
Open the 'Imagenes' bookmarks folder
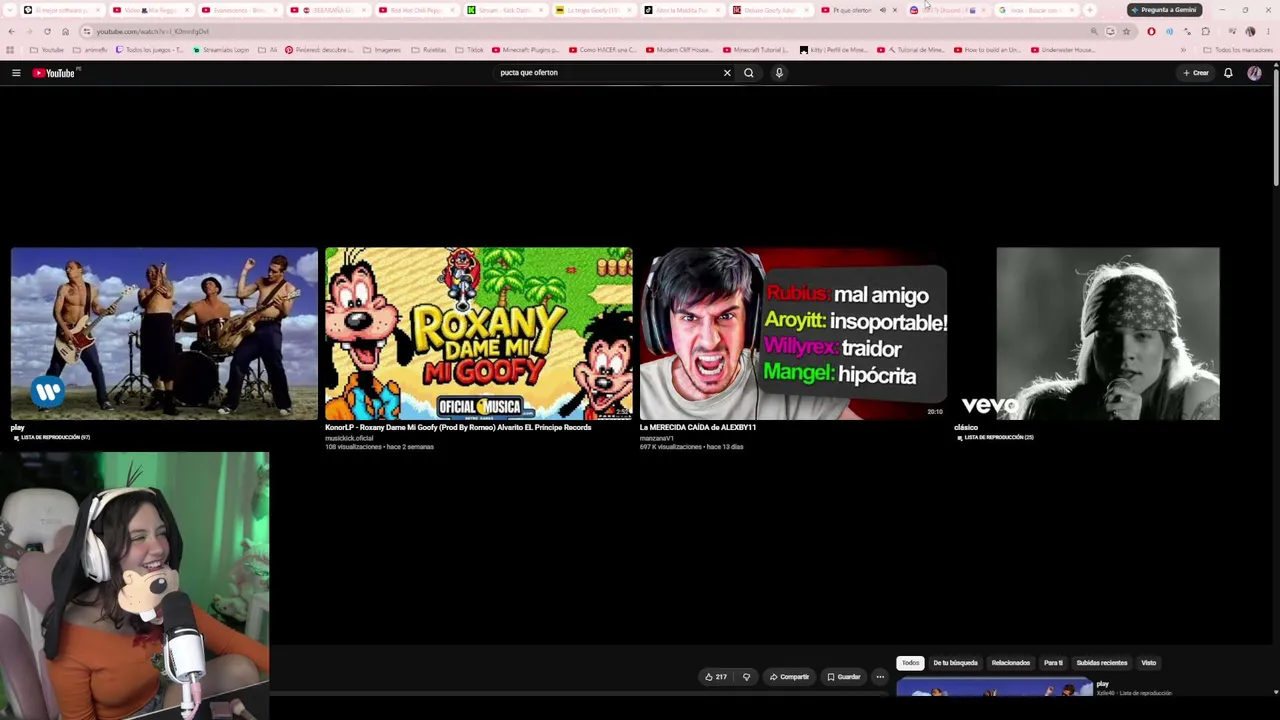pos(382,50)
